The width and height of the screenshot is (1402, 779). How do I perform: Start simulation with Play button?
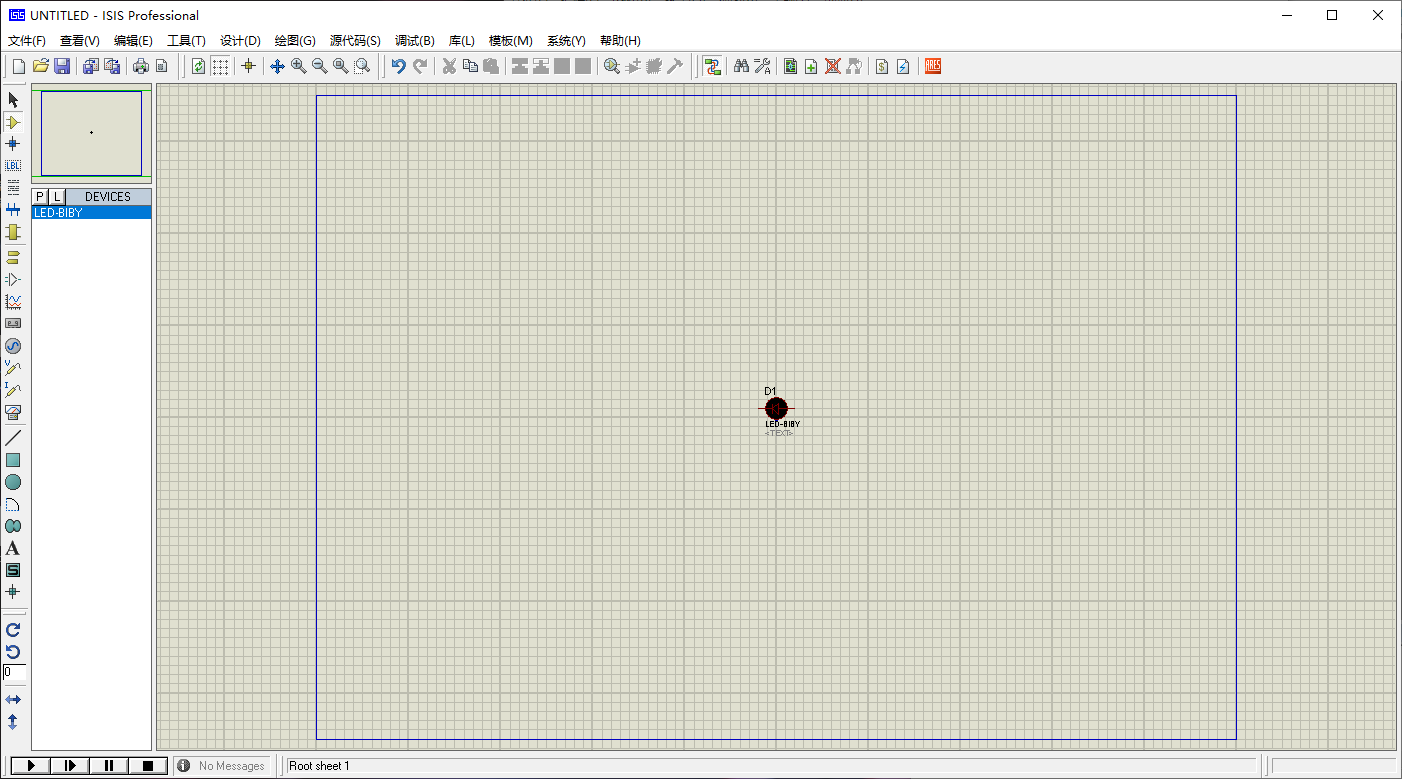tap(31, 766)
